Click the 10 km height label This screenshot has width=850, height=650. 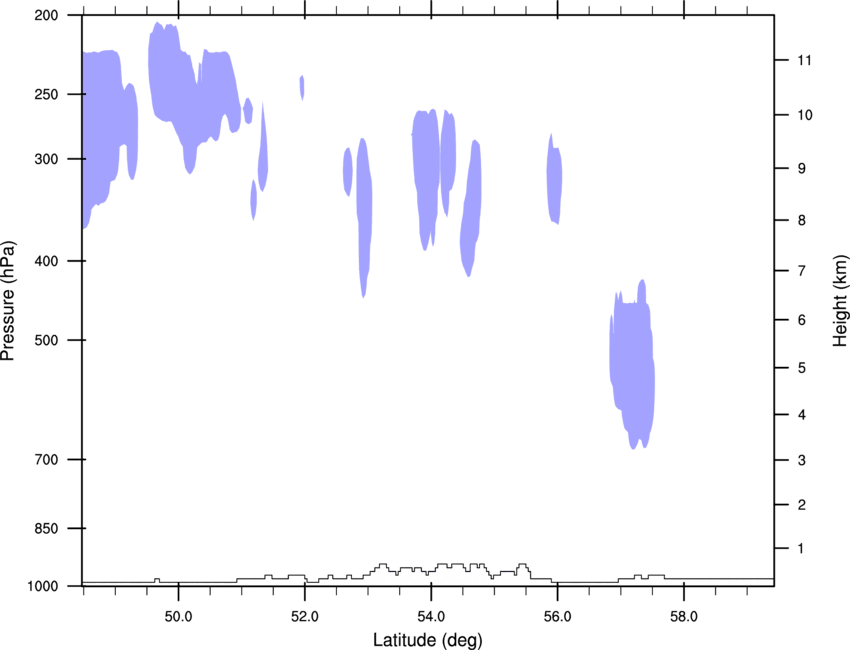click(x=805, y=115)
